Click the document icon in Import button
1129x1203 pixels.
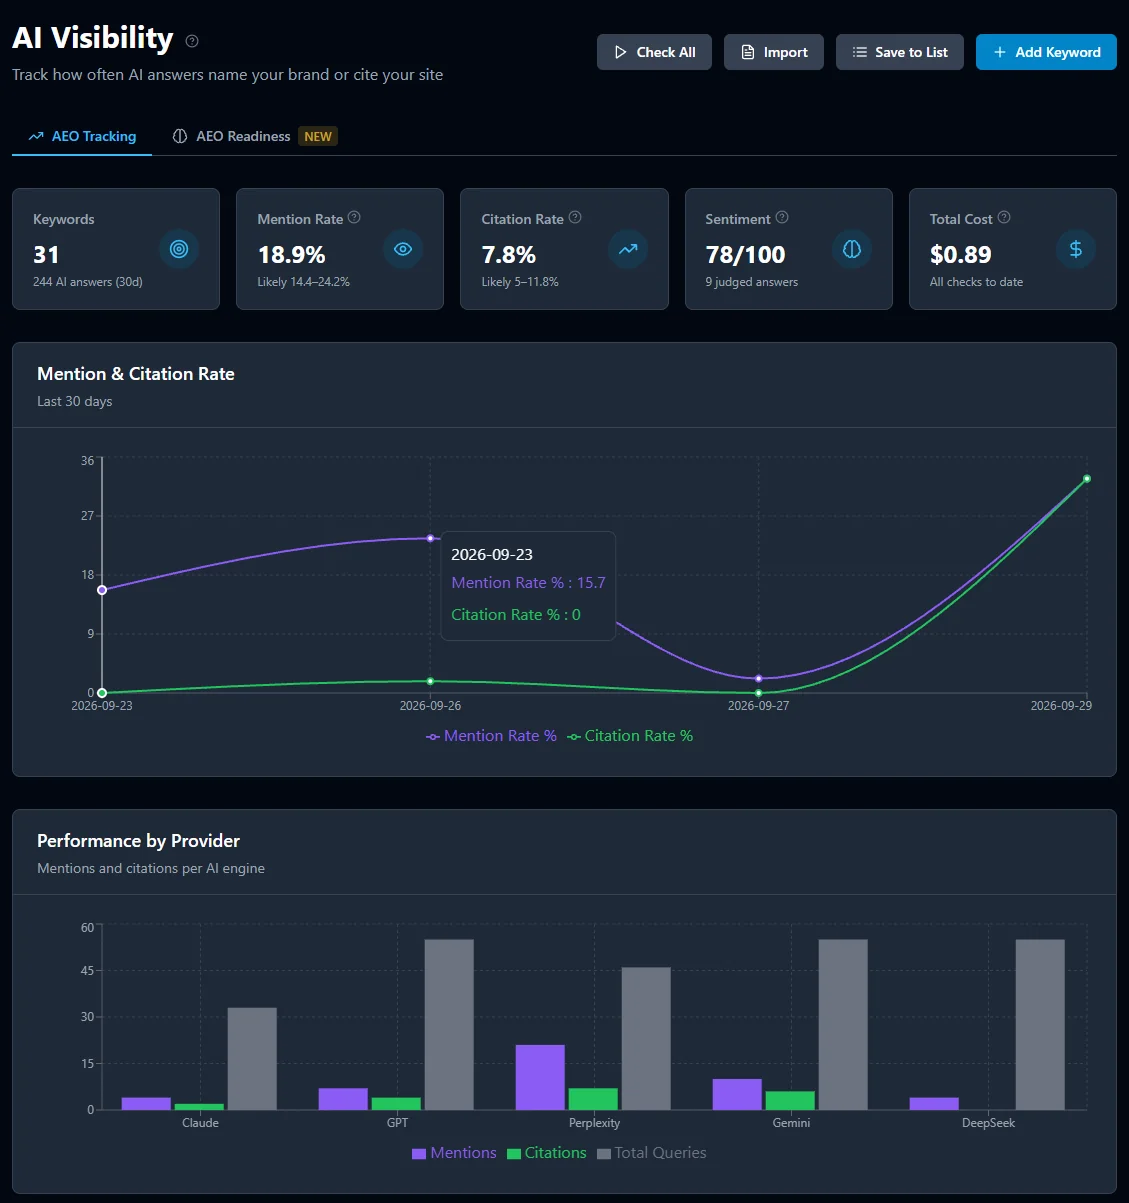(748, 52)
